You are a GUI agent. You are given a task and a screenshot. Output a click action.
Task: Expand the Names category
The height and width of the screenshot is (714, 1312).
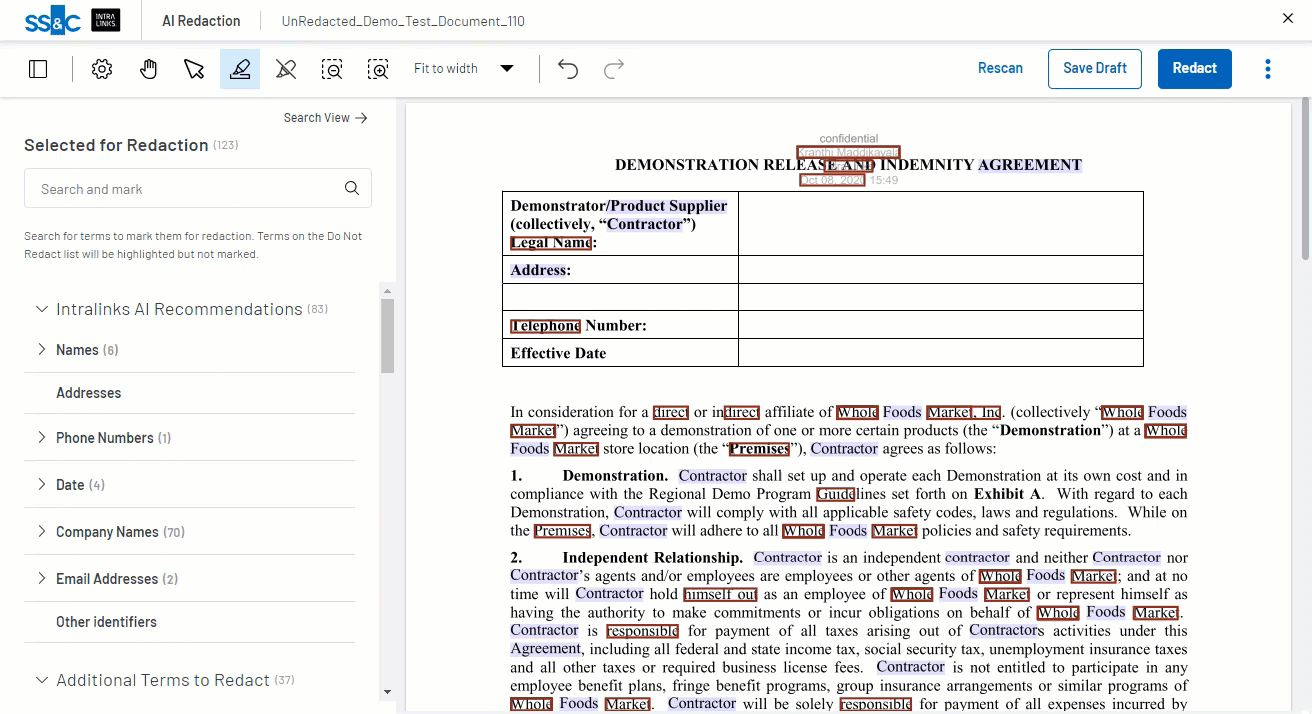[x=42, y=349]
